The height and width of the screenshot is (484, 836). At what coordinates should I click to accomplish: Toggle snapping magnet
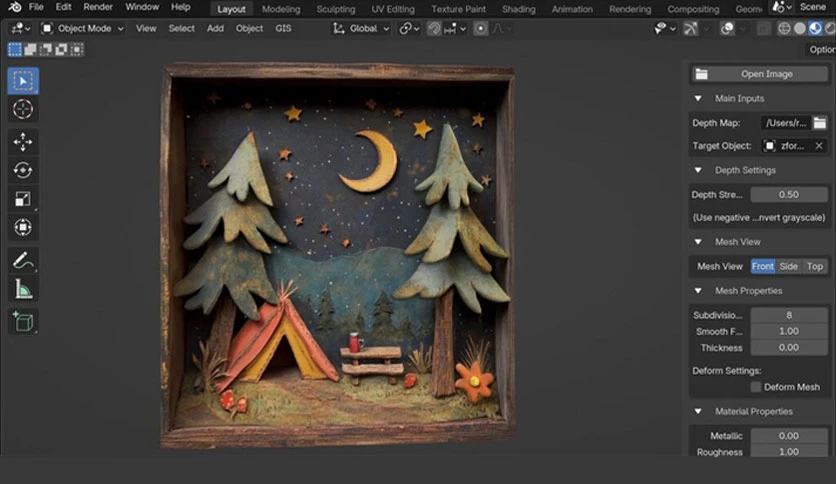tap(434, 28)
